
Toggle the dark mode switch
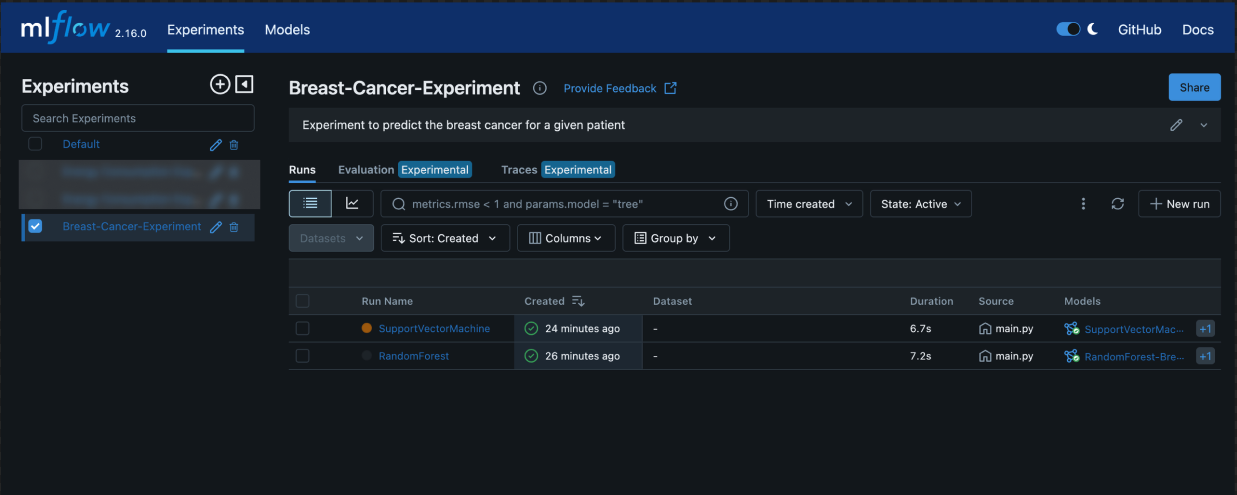(x=1068, y=30)
